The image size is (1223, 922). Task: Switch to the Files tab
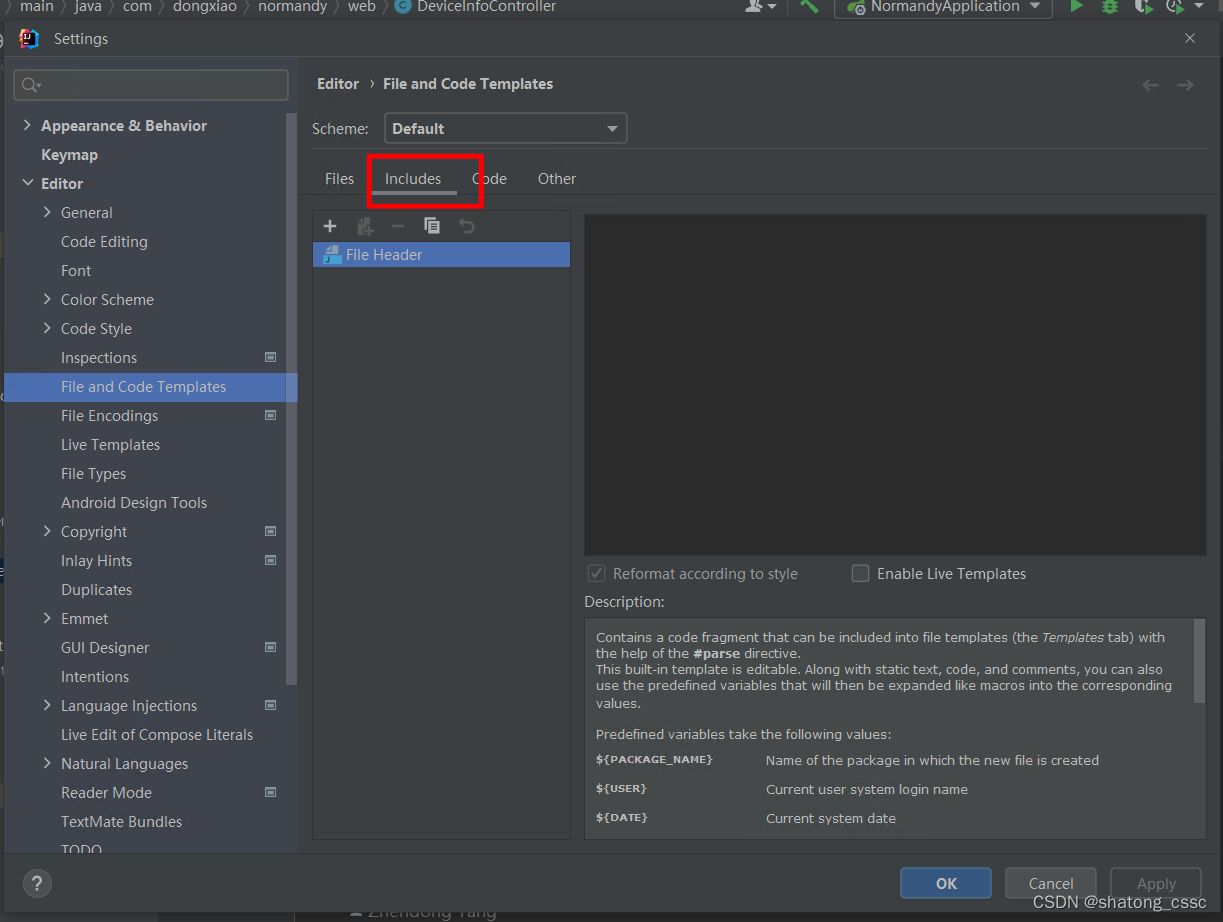coord(340,178)
